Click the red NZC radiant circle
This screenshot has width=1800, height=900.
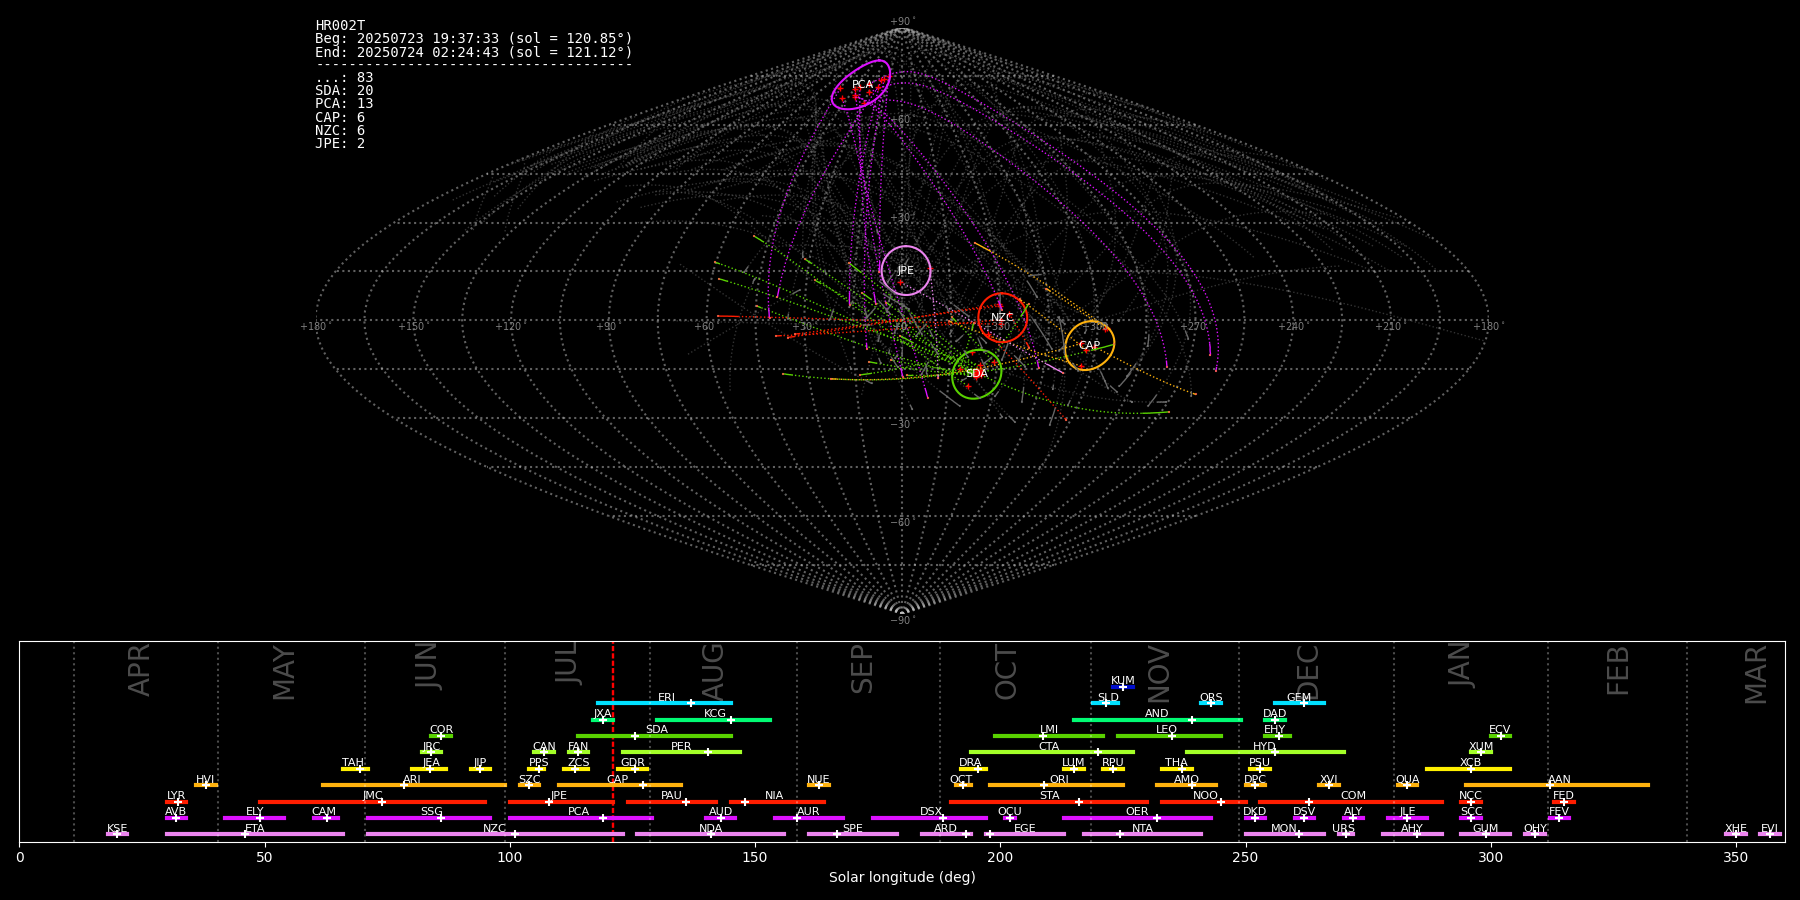tap(1002, 318)
